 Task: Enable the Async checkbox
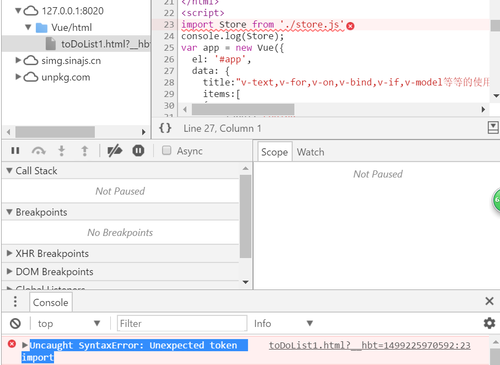coord(166,150)
